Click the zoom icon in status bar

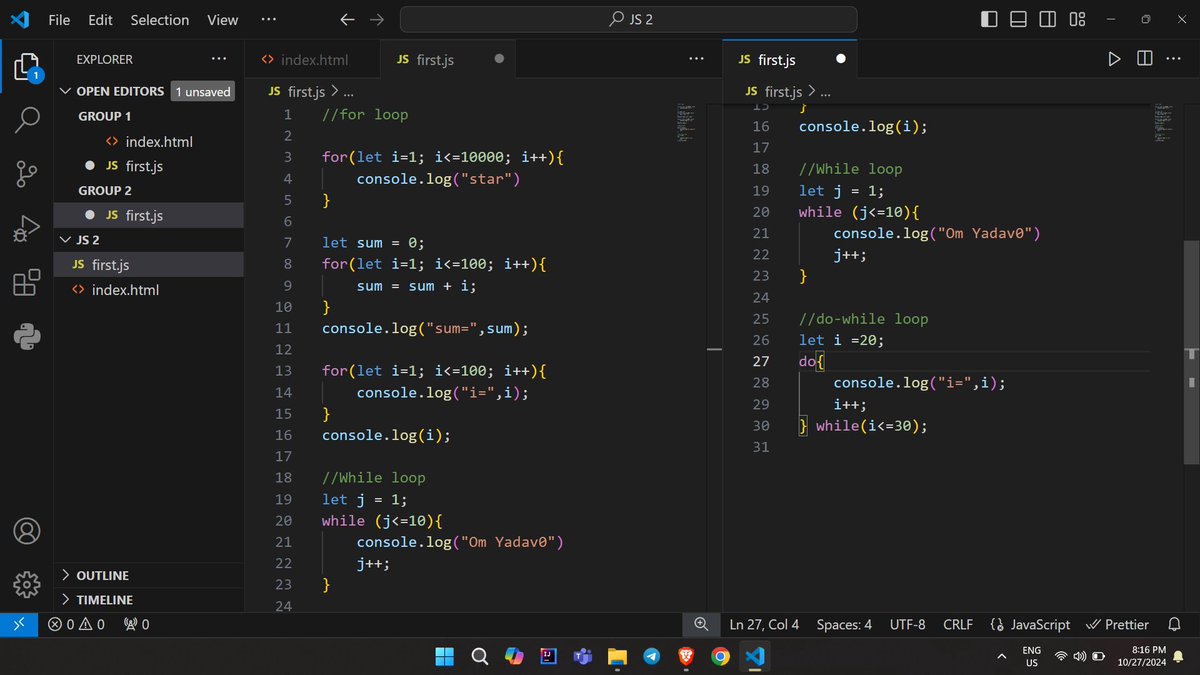(x=701, y=625)
